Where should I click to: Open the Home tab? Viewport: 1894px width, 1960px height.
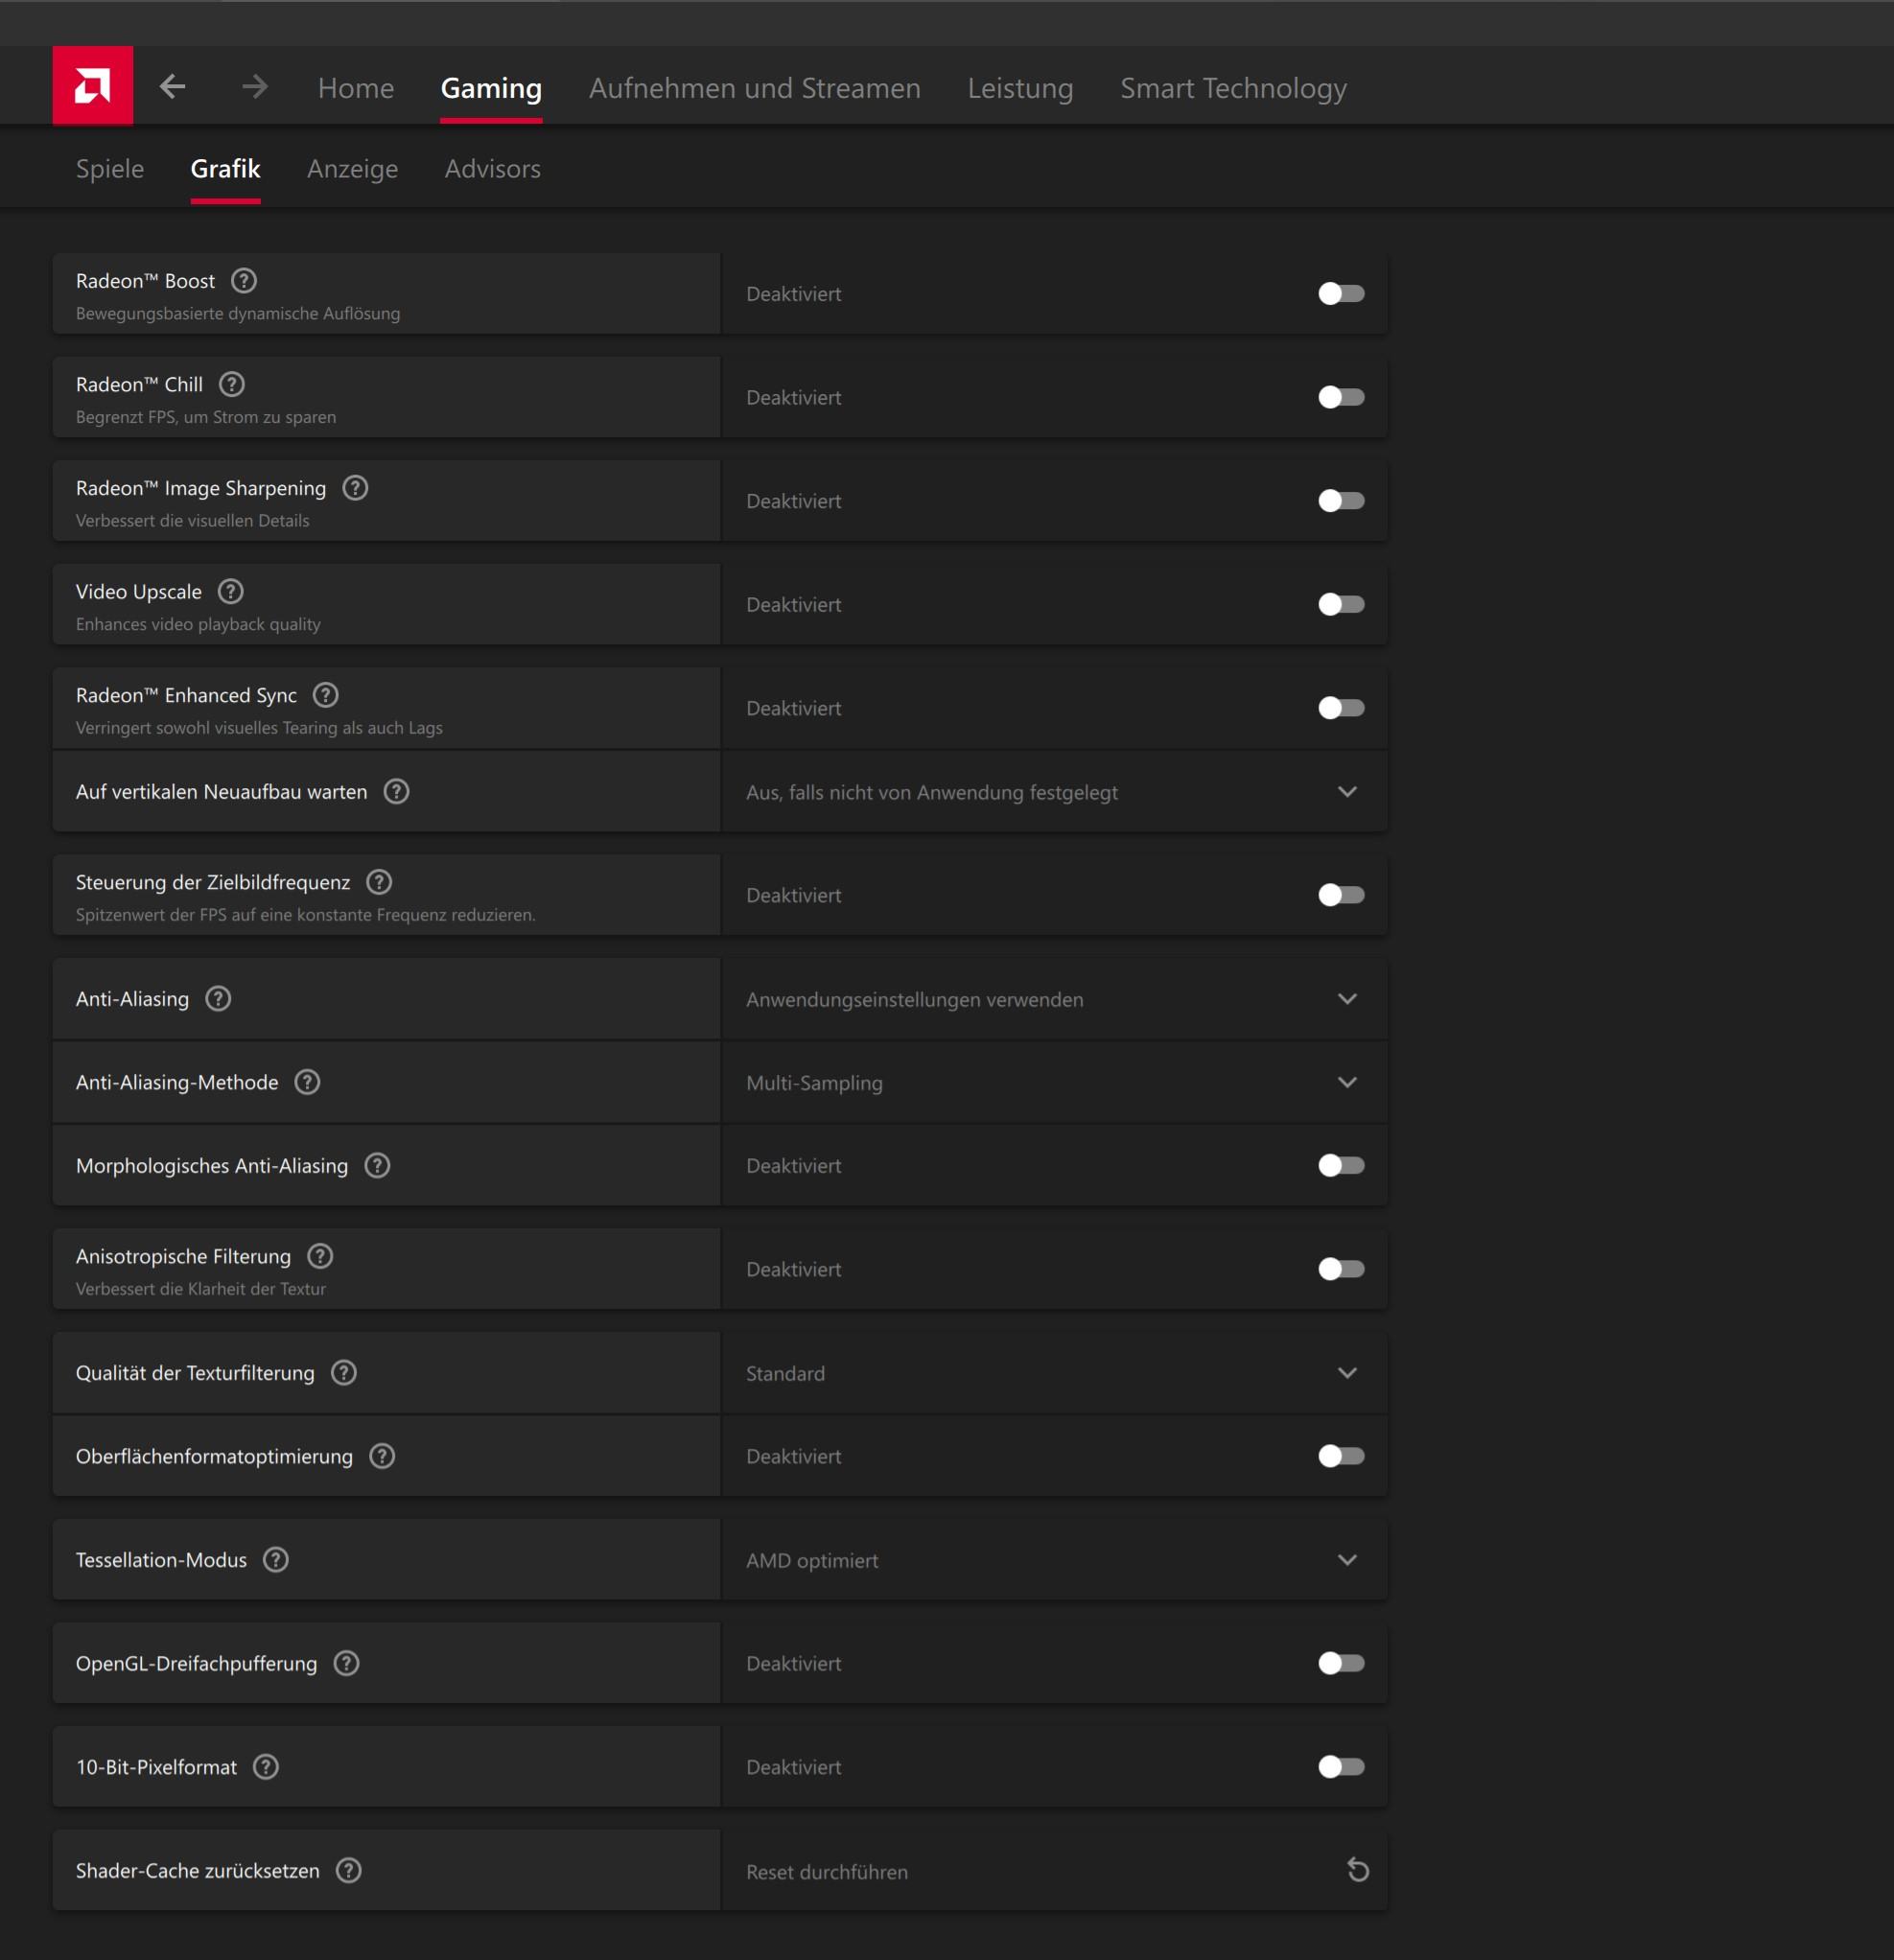click(356, 88)
